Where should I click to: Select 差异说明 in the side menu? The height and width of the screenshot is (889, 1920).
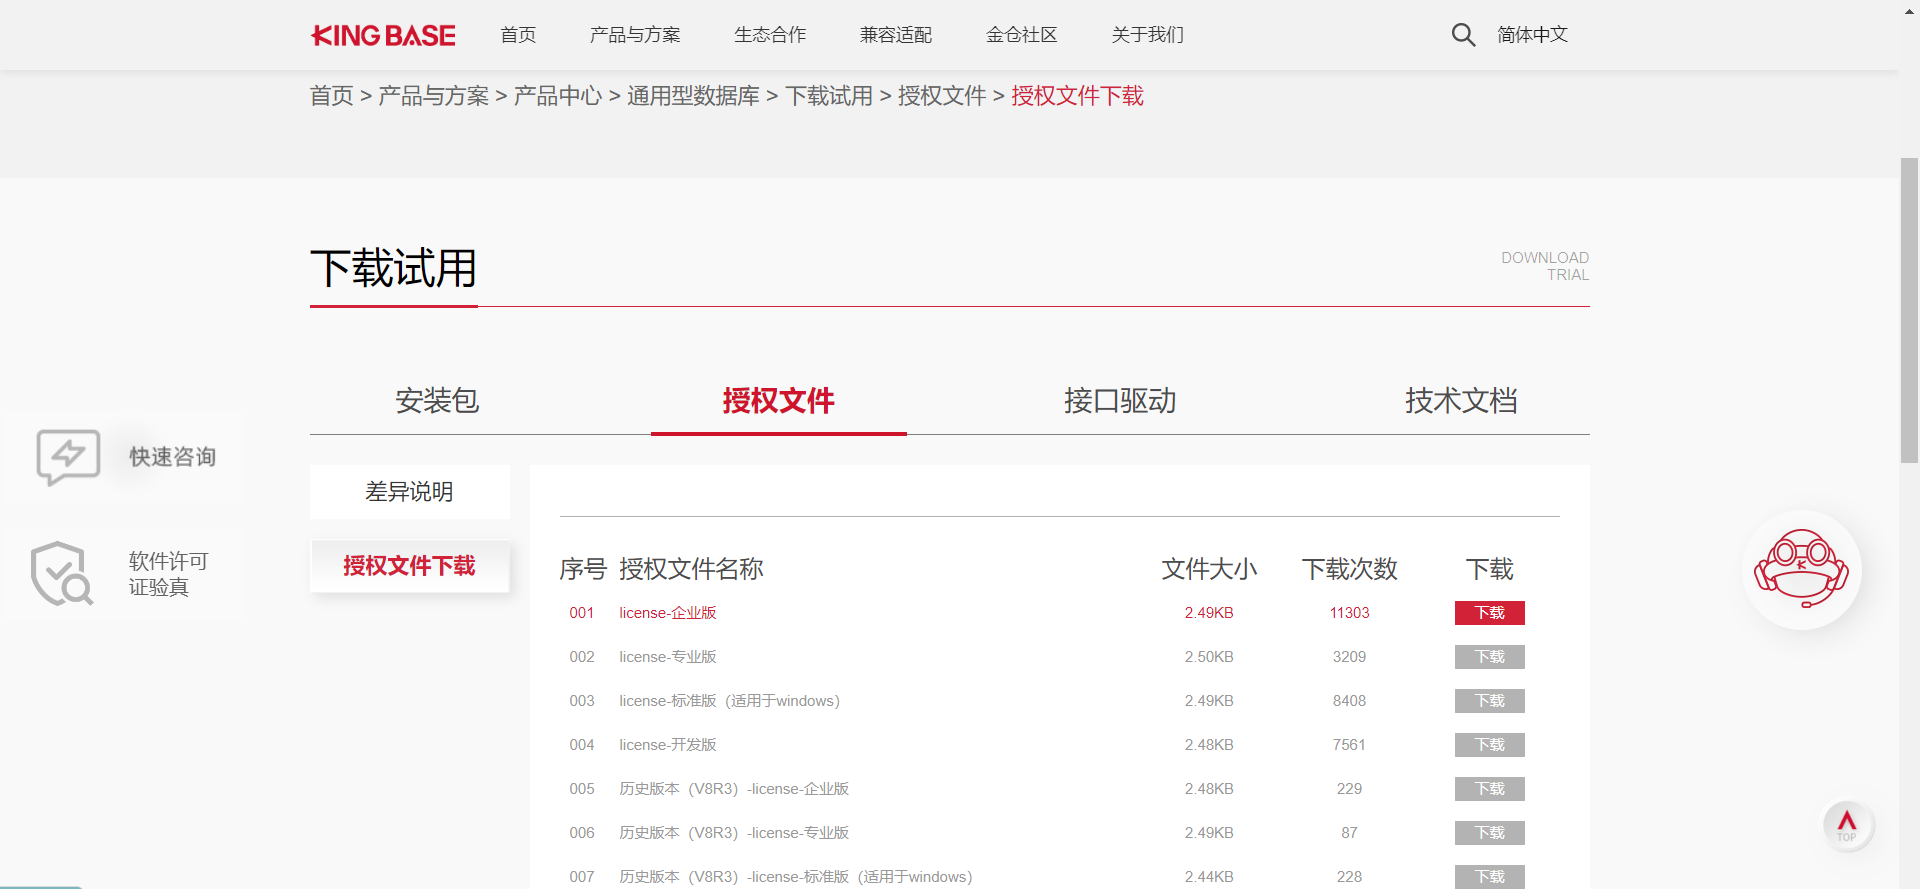point(410,492)
